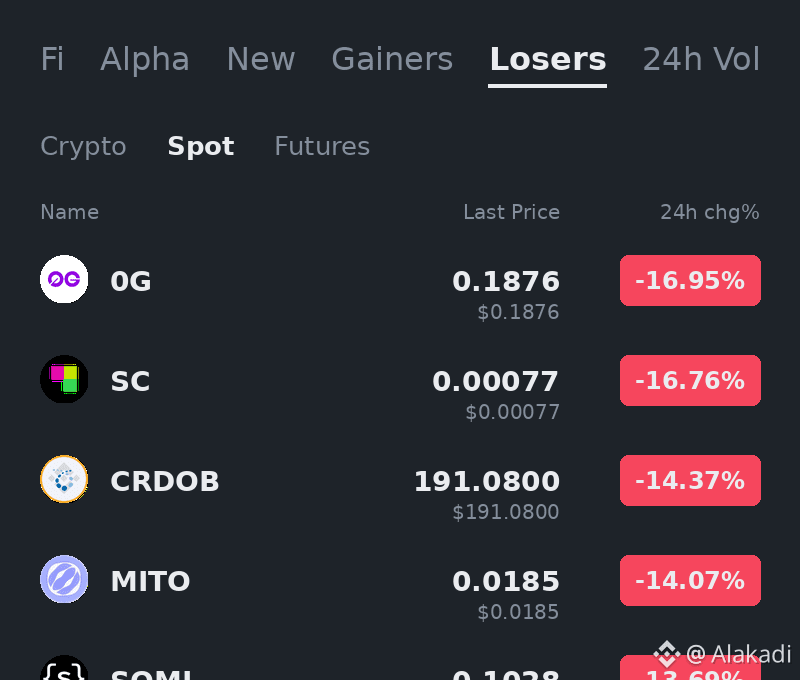Click the -16.95% change badge for 0G
Image resolution: width=800 pixels, height=680 pixels.
(690, 280)
